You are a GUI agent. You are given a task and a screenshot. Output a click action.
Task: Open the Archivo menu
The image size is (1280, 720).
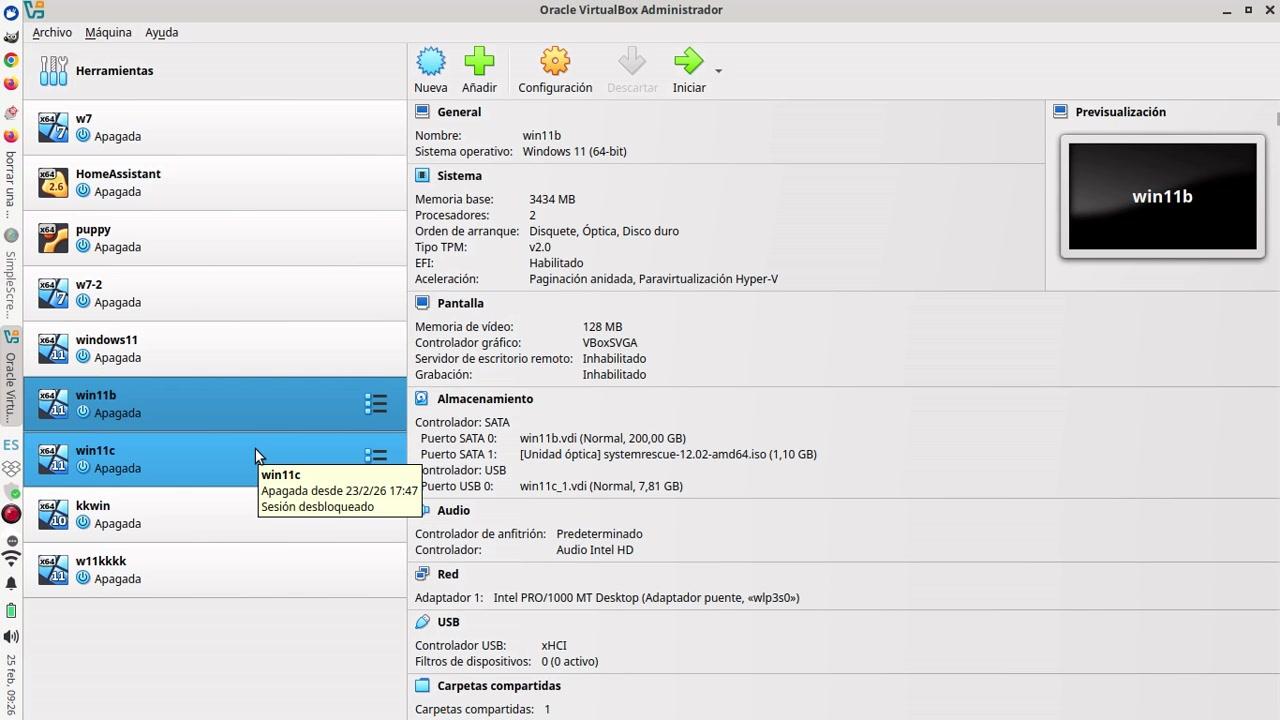click(x=52, y=32)
